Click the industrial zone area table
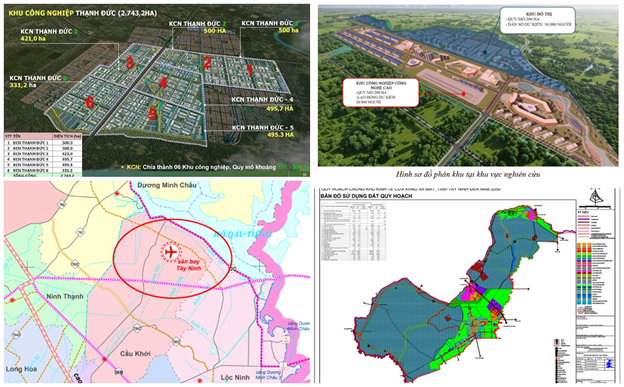Screen dimensions: 624x387 [43, 154]
